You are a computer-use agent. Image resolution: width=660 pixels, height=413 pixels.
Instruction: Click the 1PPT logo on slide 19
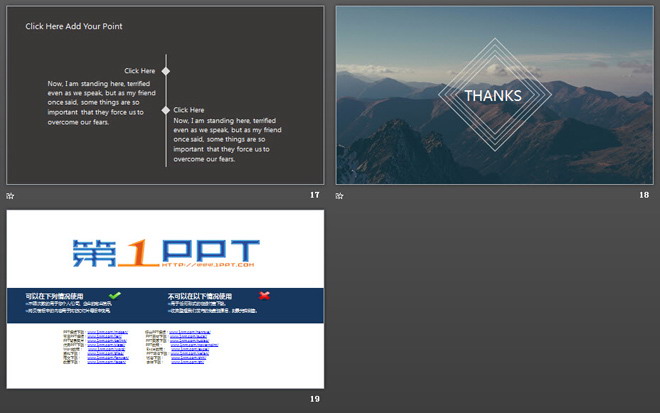(166, 253)
